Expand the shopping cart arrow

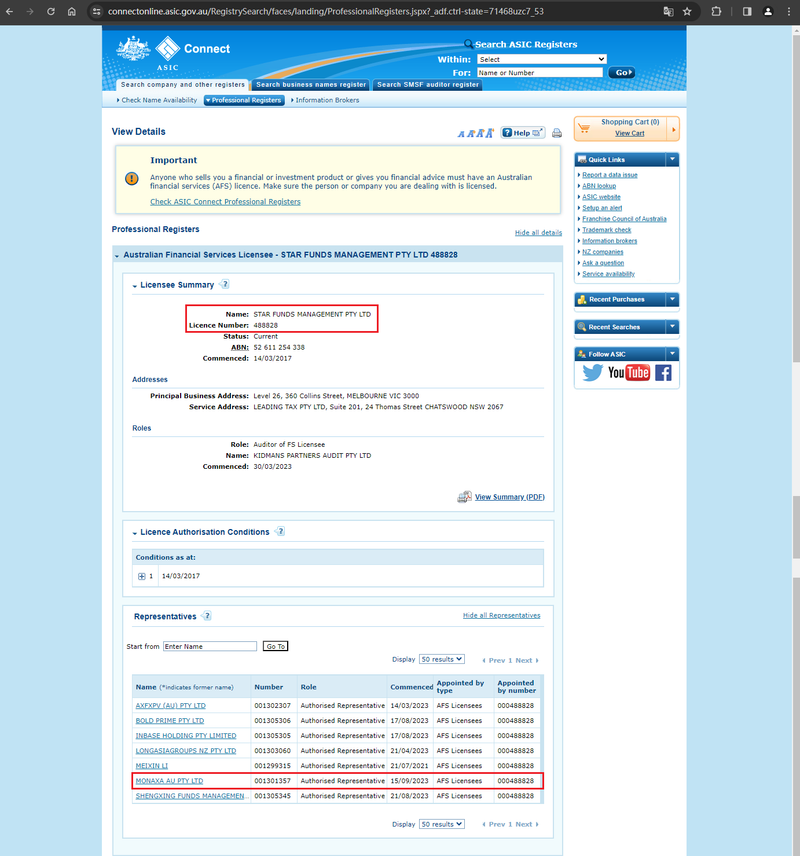point(673,129)
